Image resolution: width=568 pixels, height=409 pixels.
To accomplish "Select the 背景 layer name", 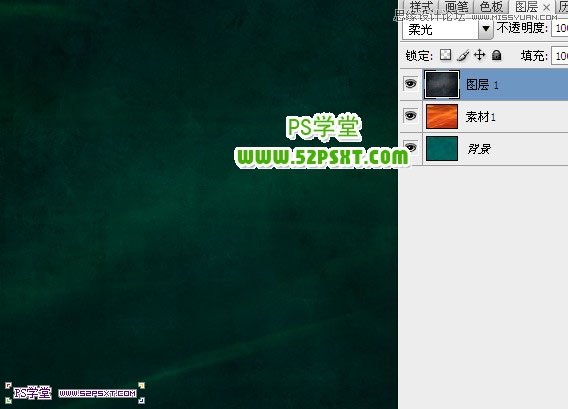I will [x=479, y=149].
